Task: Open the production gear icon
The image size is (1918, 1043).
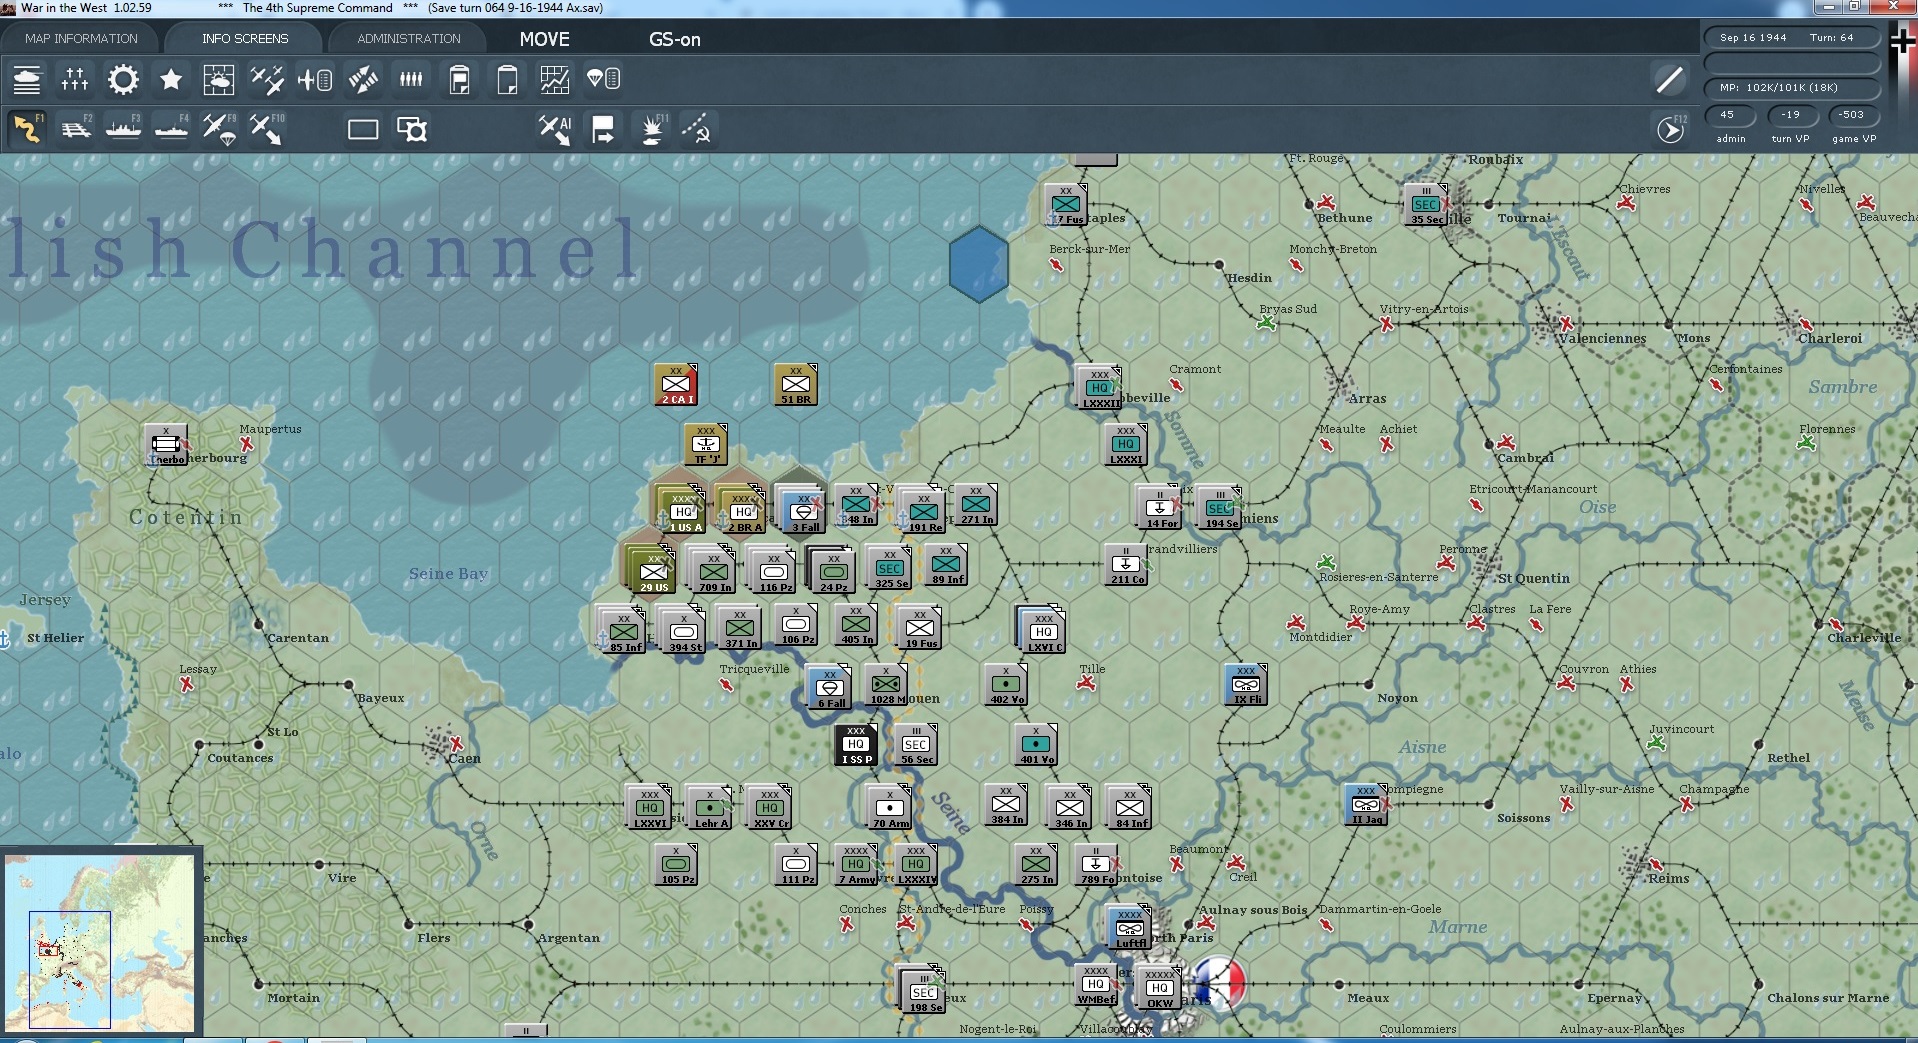Action: point(123,79)
